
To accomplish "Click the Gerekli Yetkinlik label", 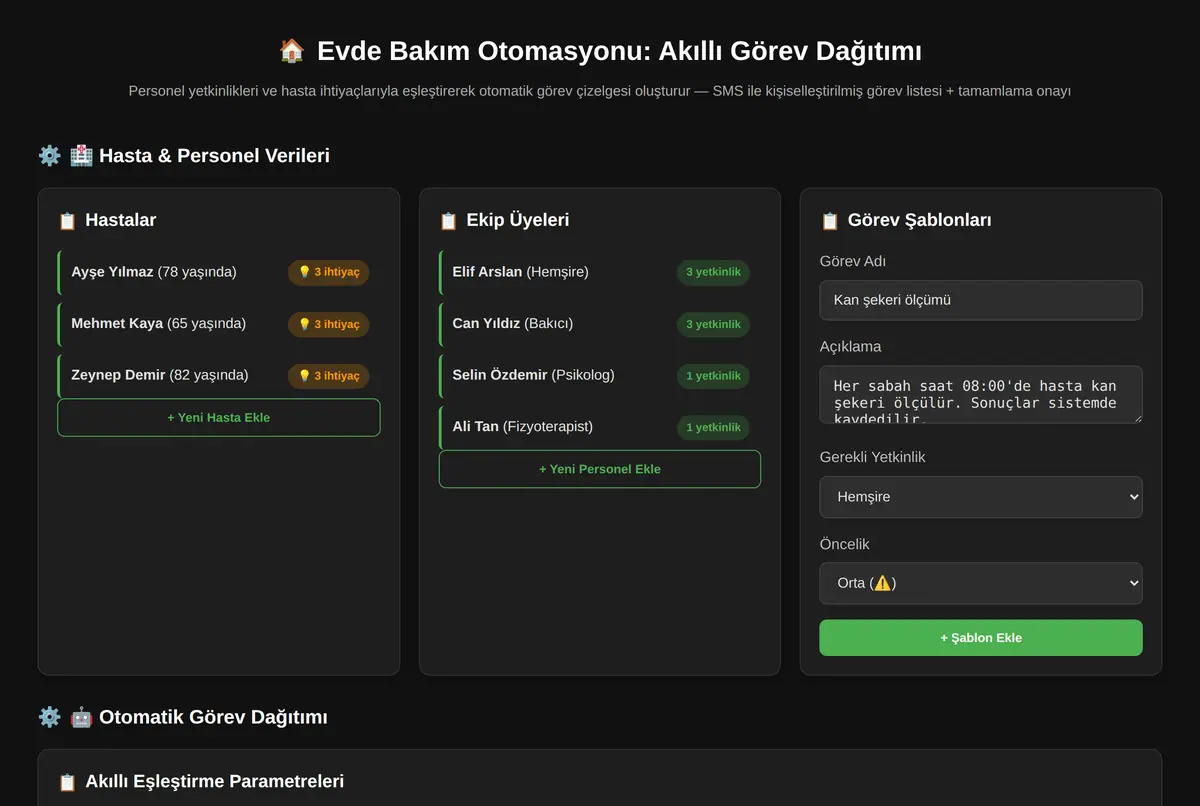I will (x=872, y=457).
